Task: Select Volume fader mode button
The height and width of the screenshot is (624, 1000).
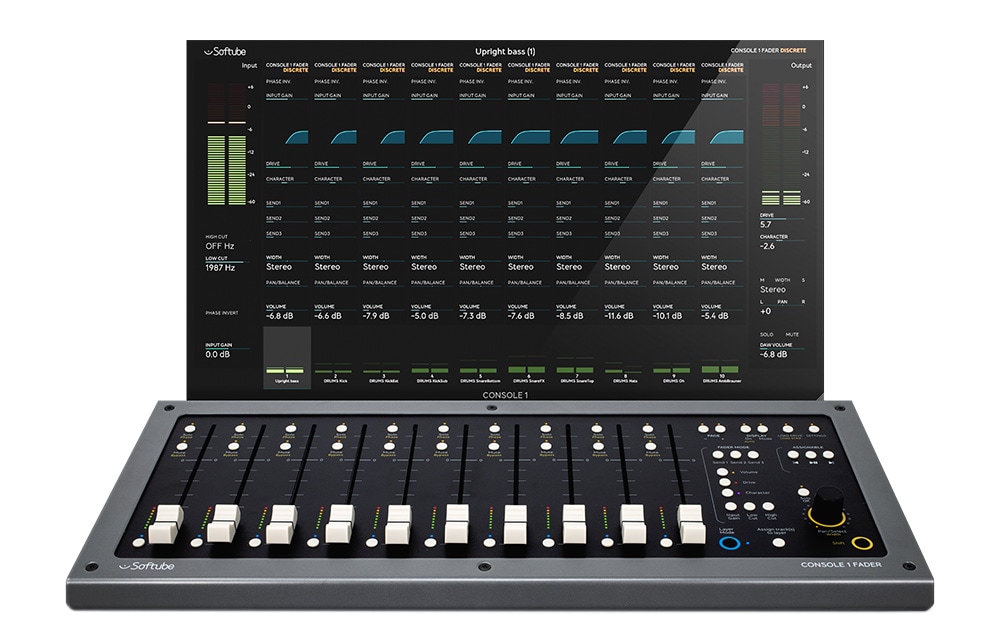Action: [723, 472]
